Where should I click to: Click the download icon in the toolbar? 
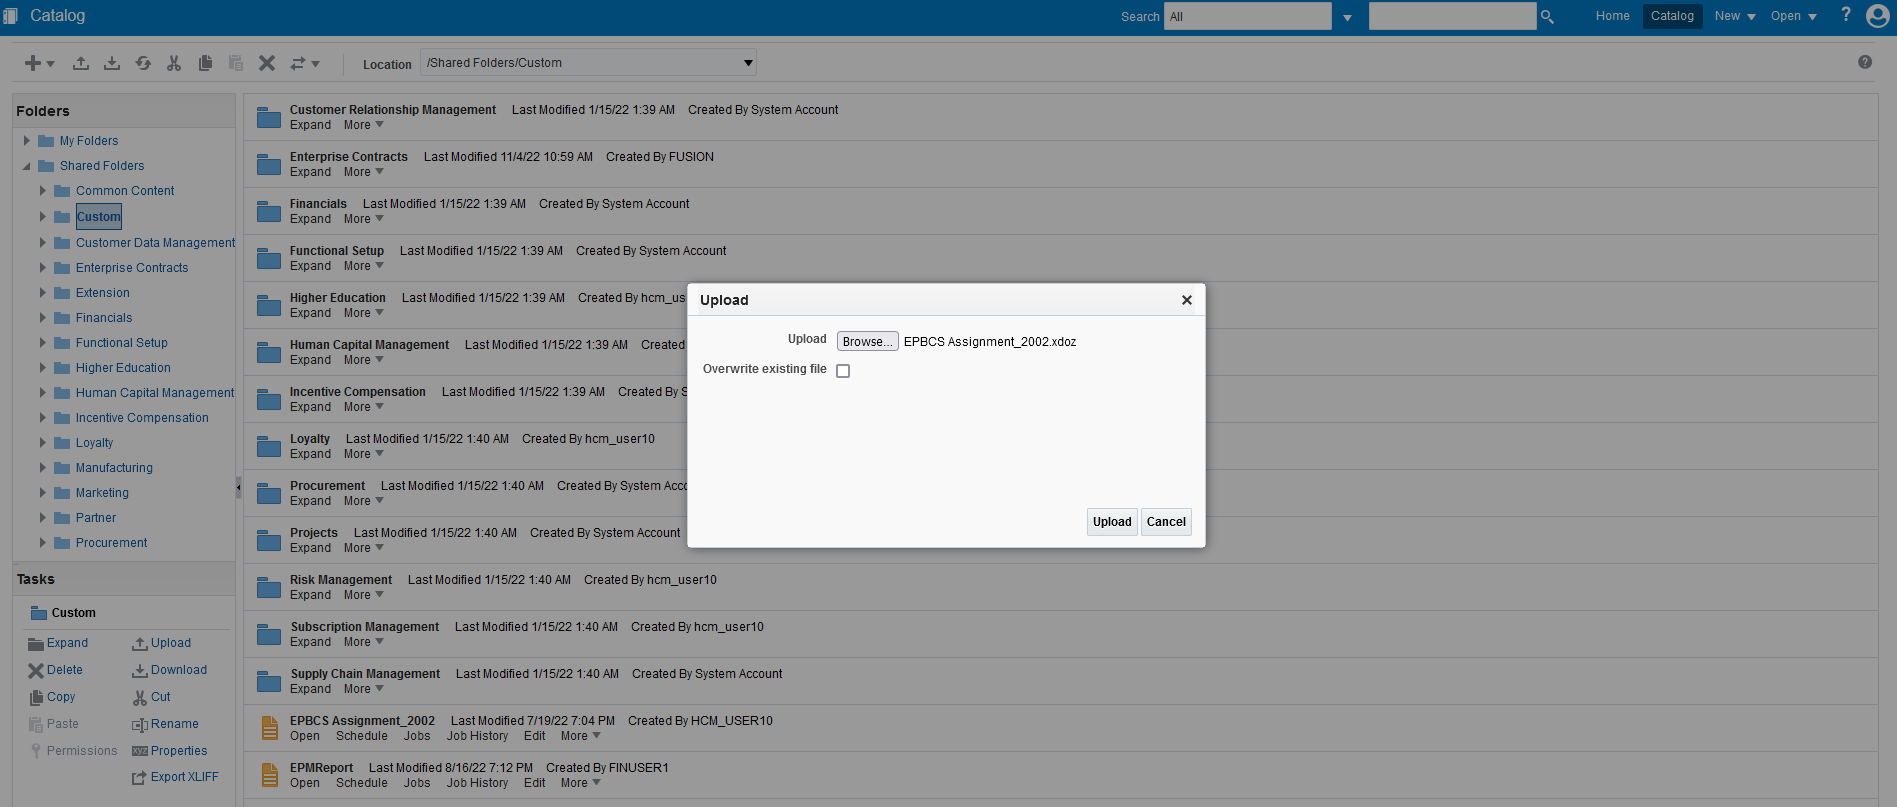tap(112, 63)
